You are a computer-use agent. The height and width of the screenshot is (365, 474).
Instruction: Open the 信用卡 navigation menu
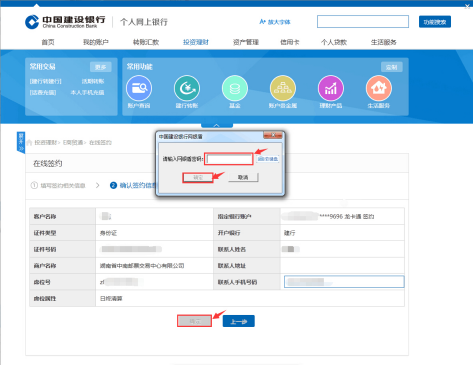pyautogui.click(x=289, y=42)
